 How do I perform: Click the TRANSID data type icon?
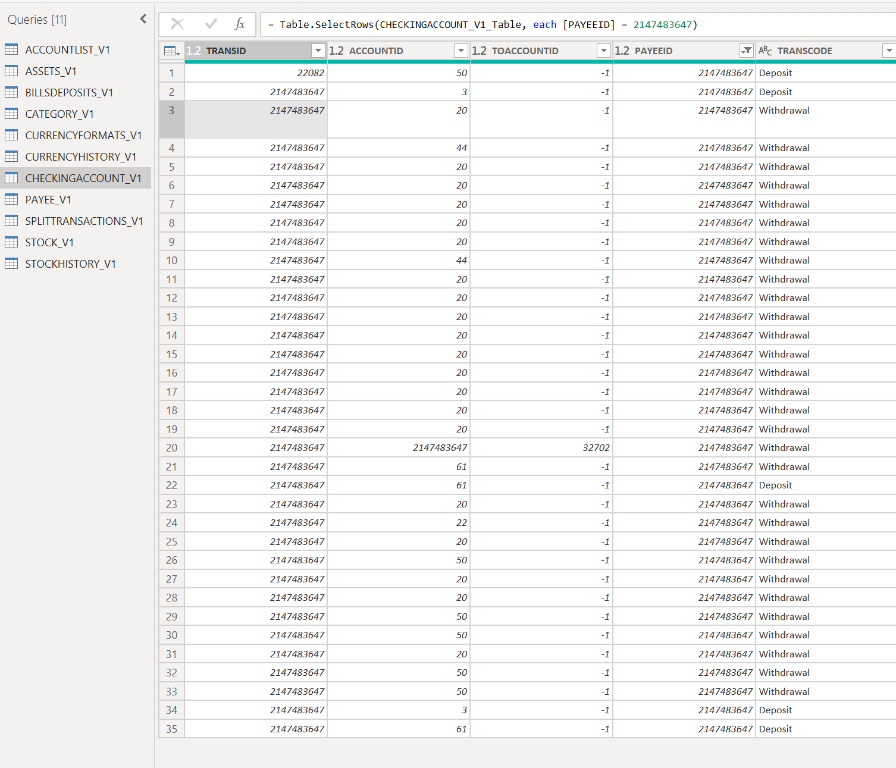point(194,51)
